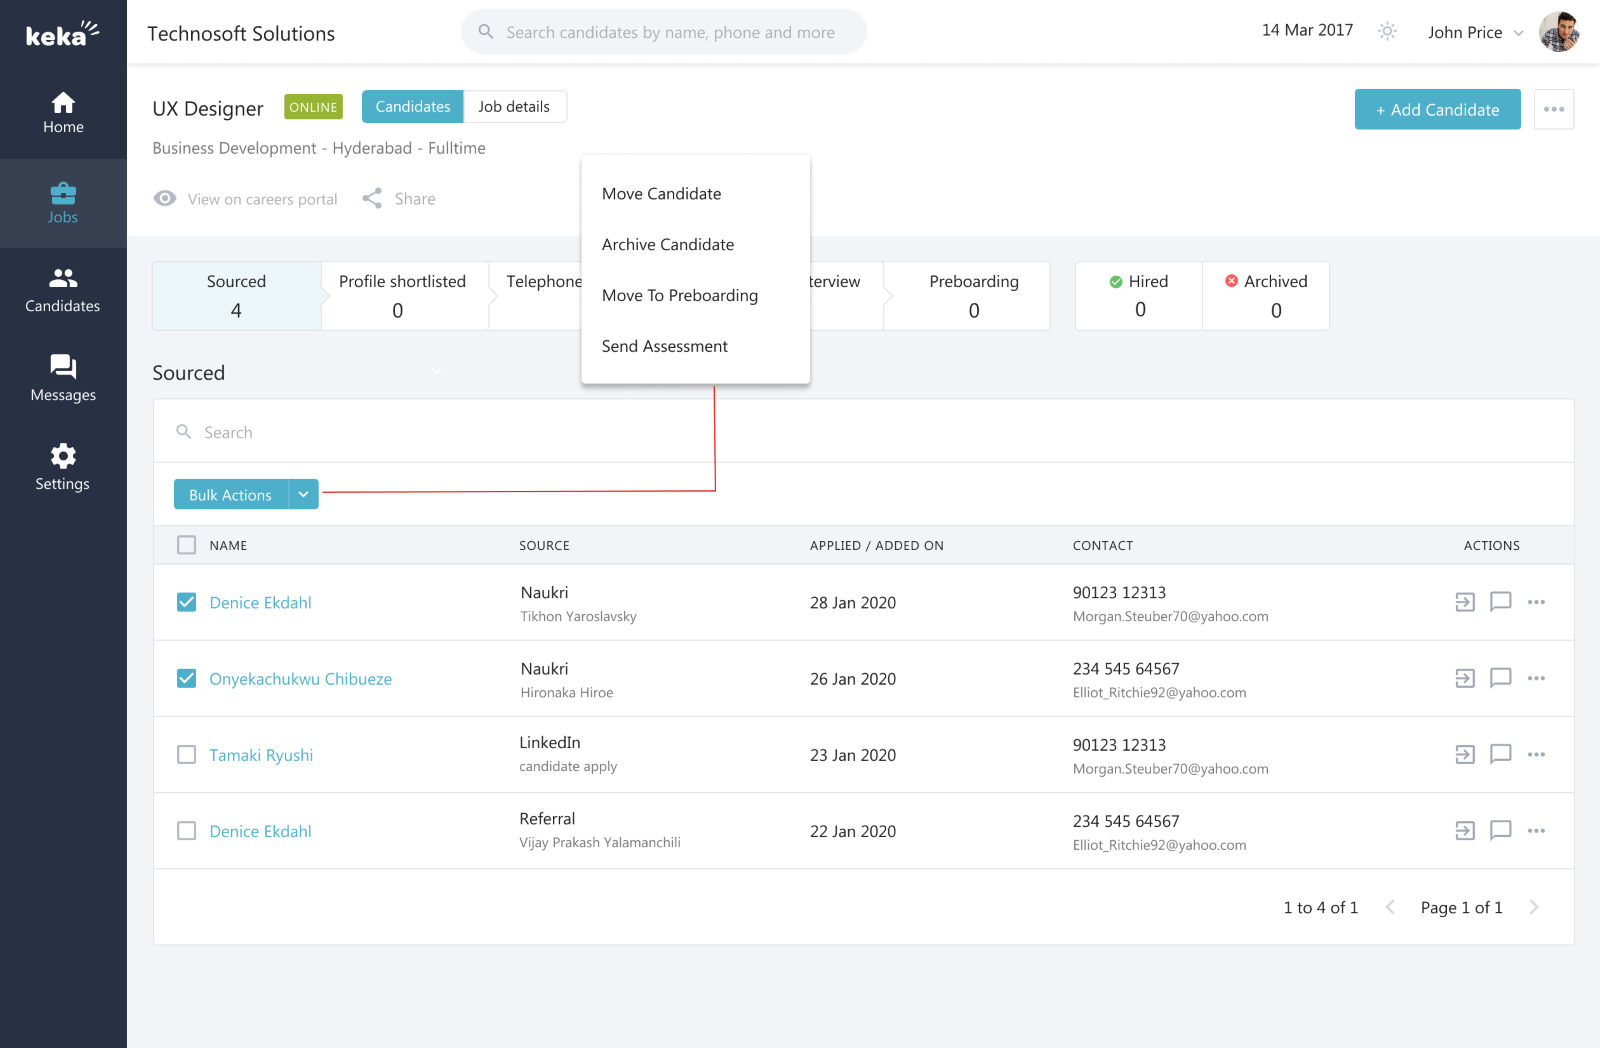
Task: Open Tamaki Ryushi's candidate profile link
Action: (x=261, y=755)
